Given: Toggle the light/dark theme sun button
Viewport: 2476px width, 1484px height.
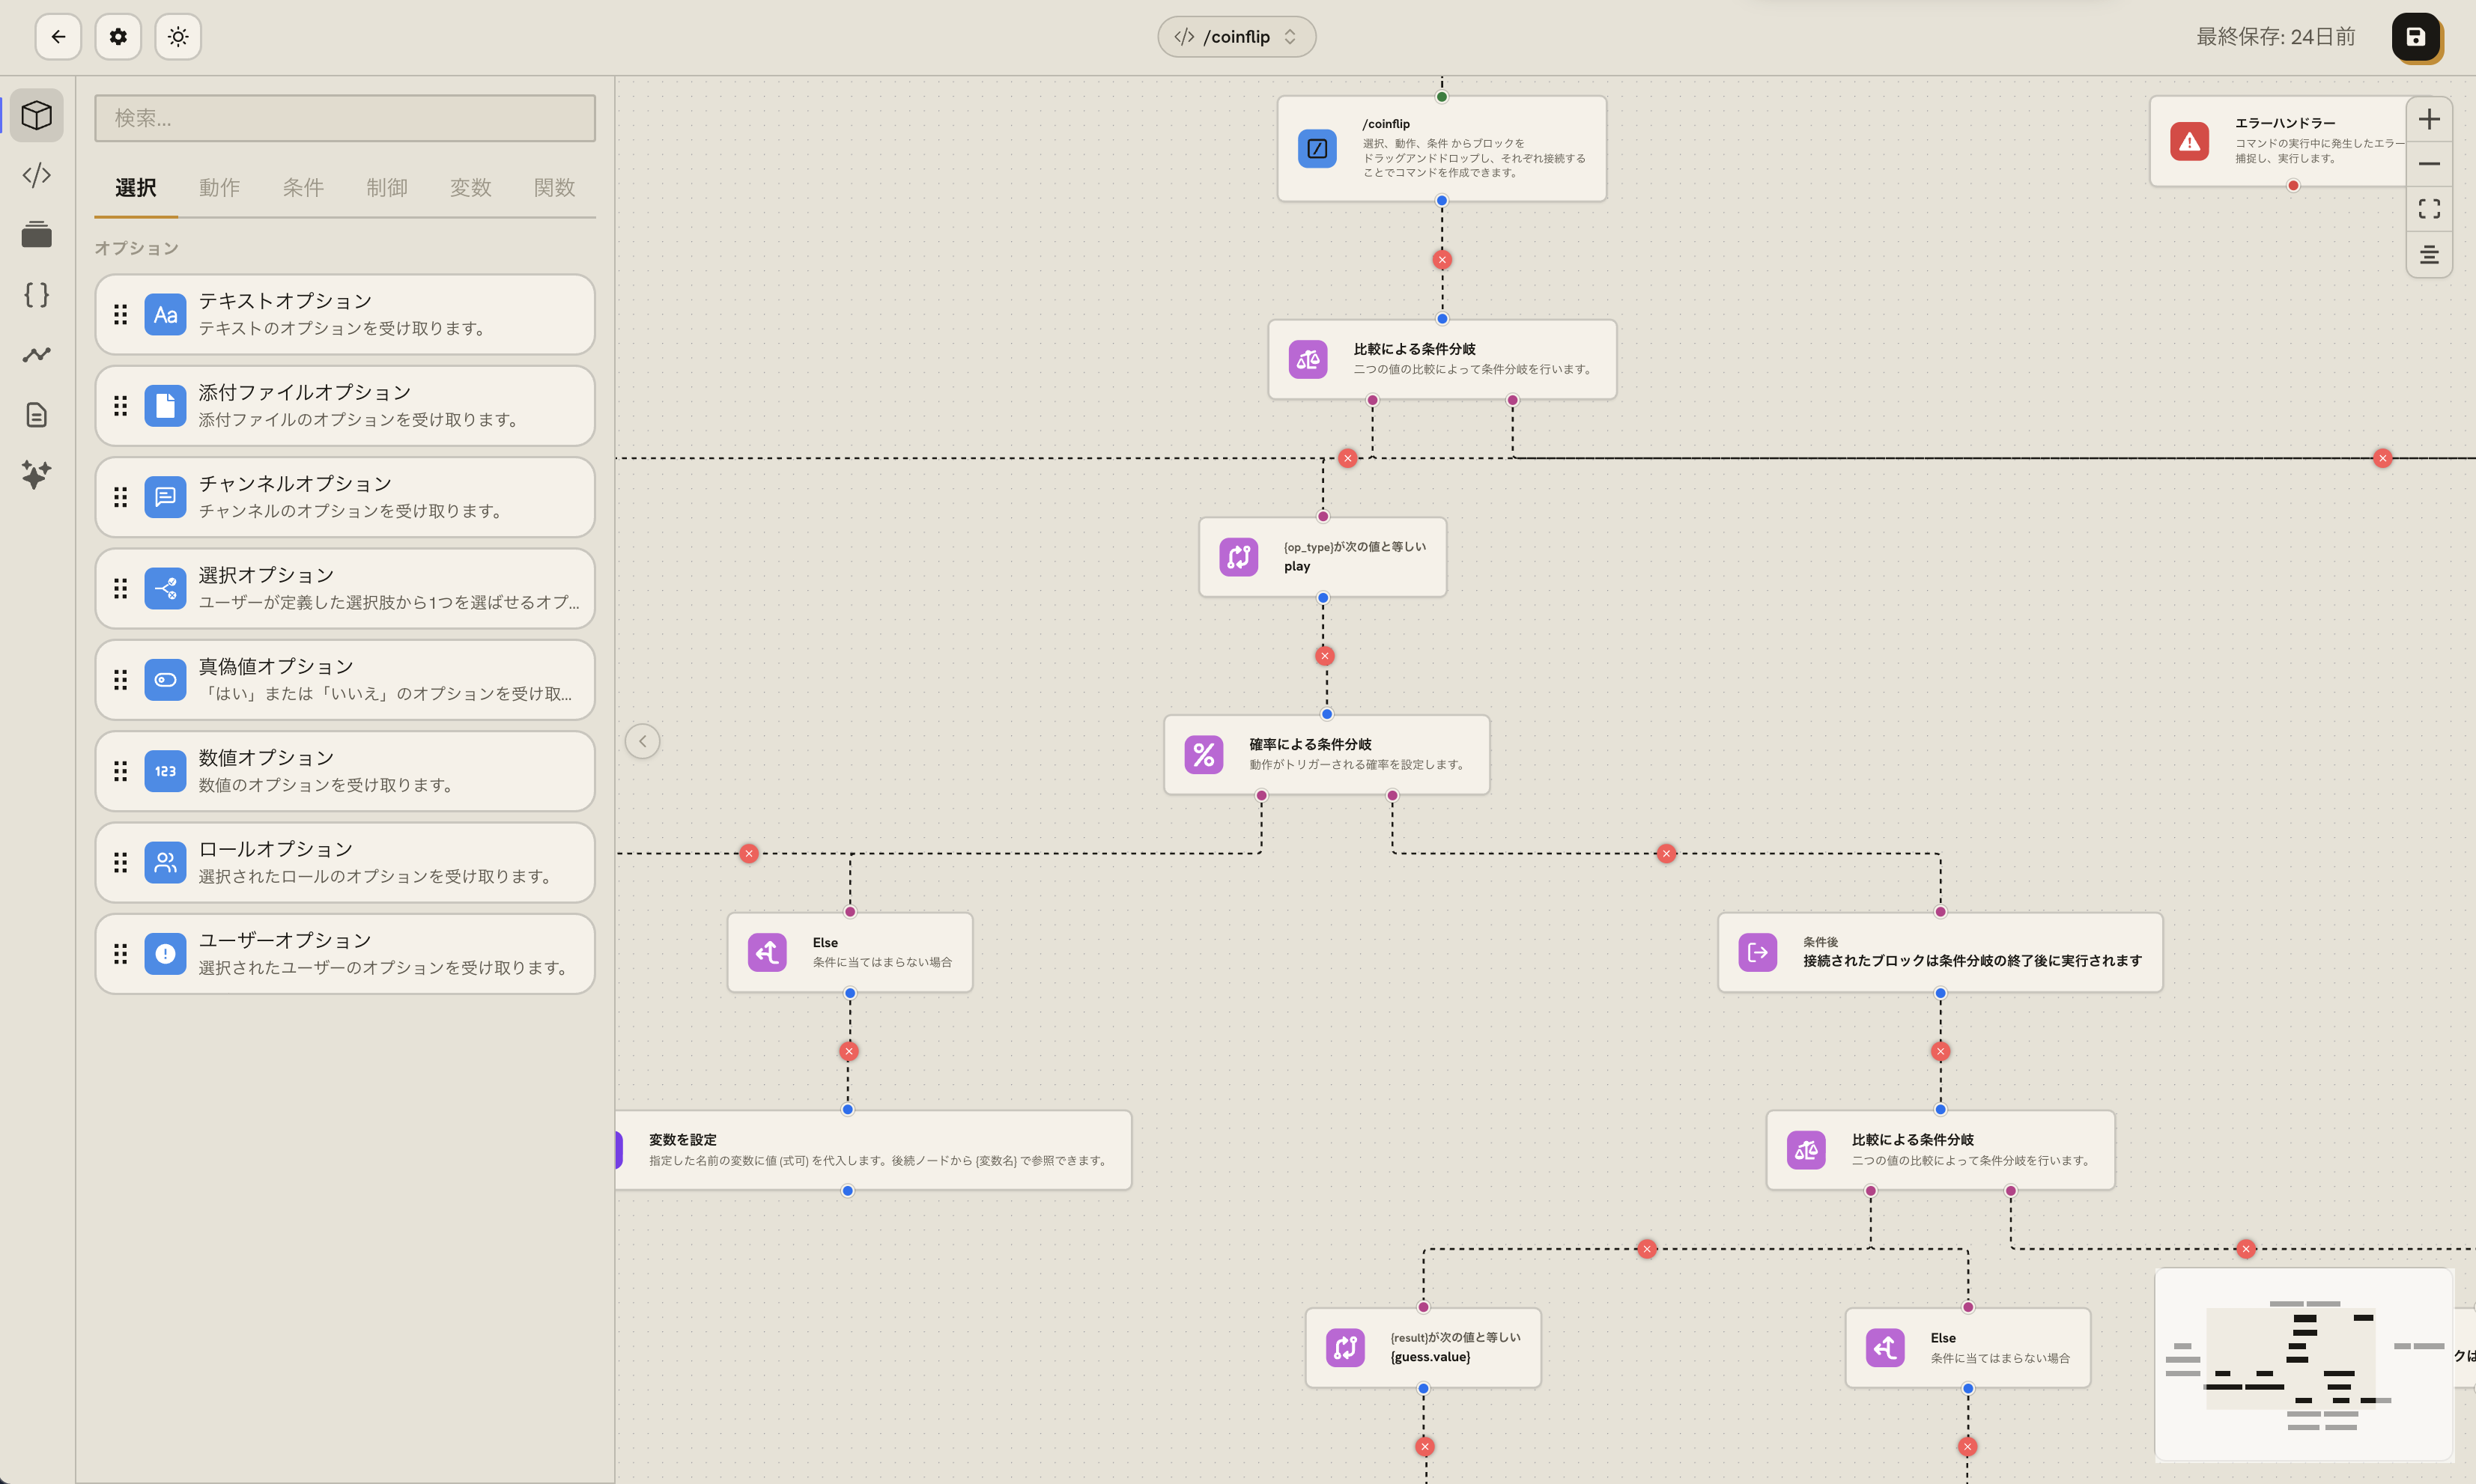Looking at the screenshot, I should click(x=178, y=37).
